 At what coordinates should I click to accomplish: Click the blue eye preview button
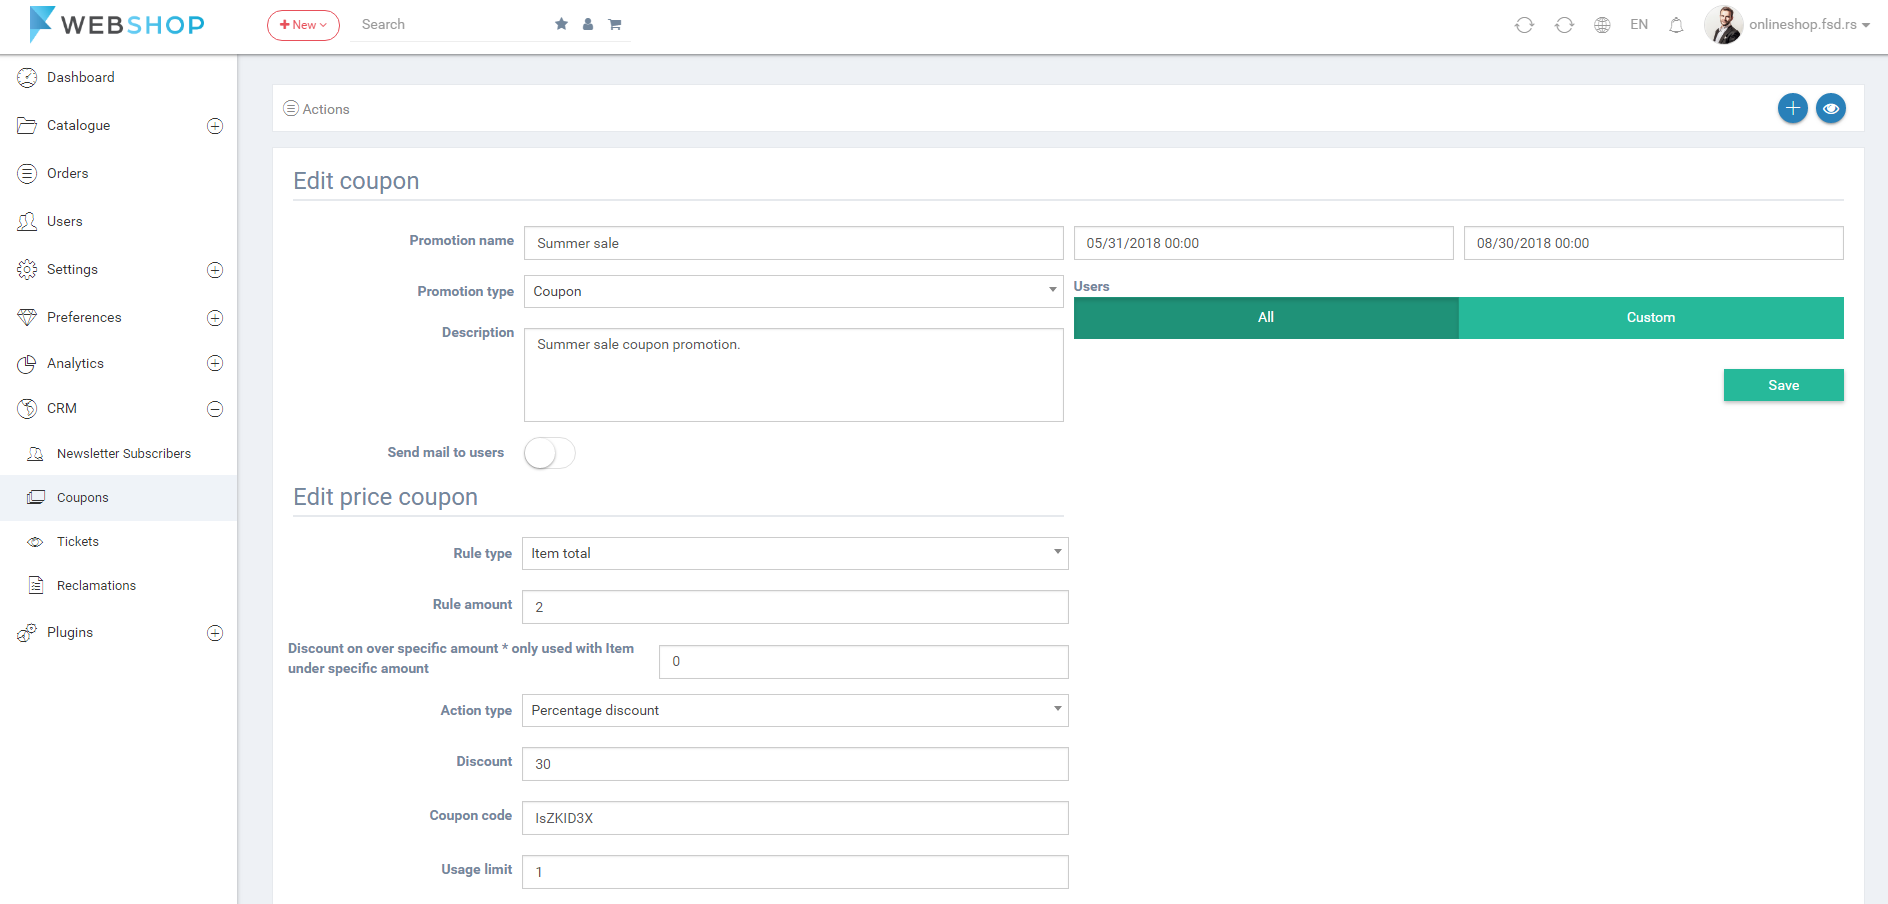[1831, 108]
